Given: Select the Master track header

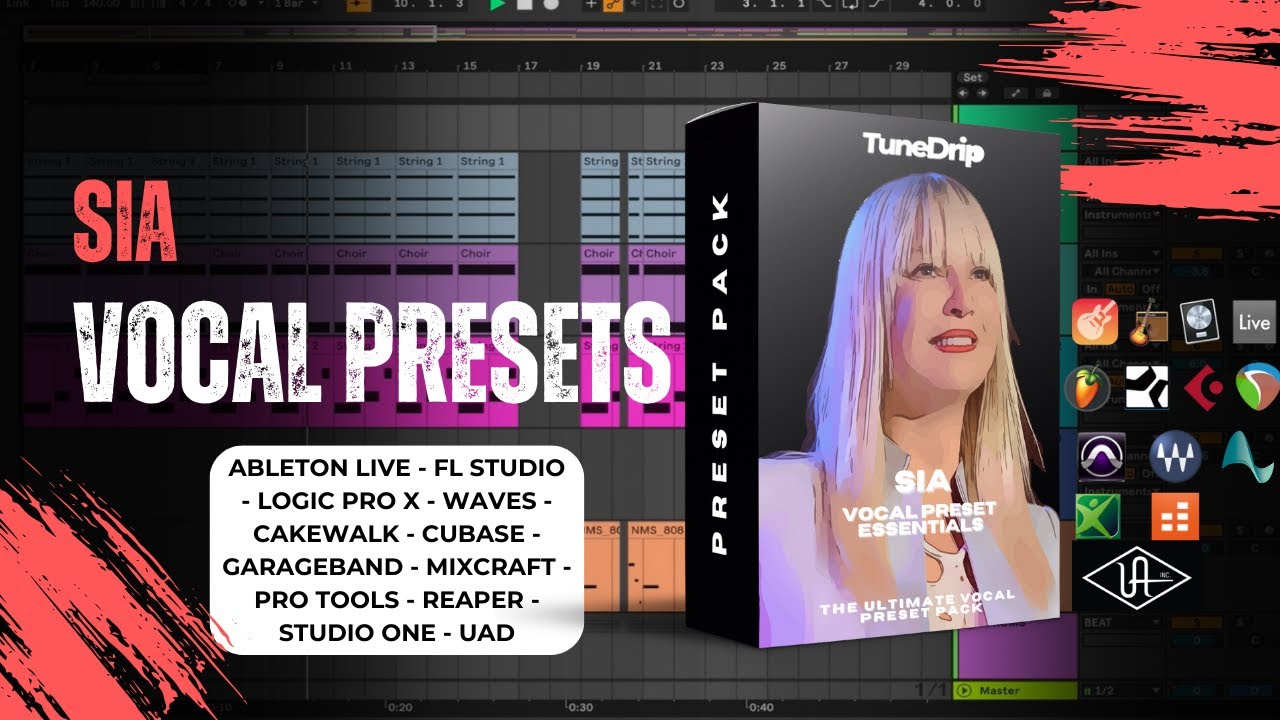Looking at the screenshot, I should point(1015,690).
